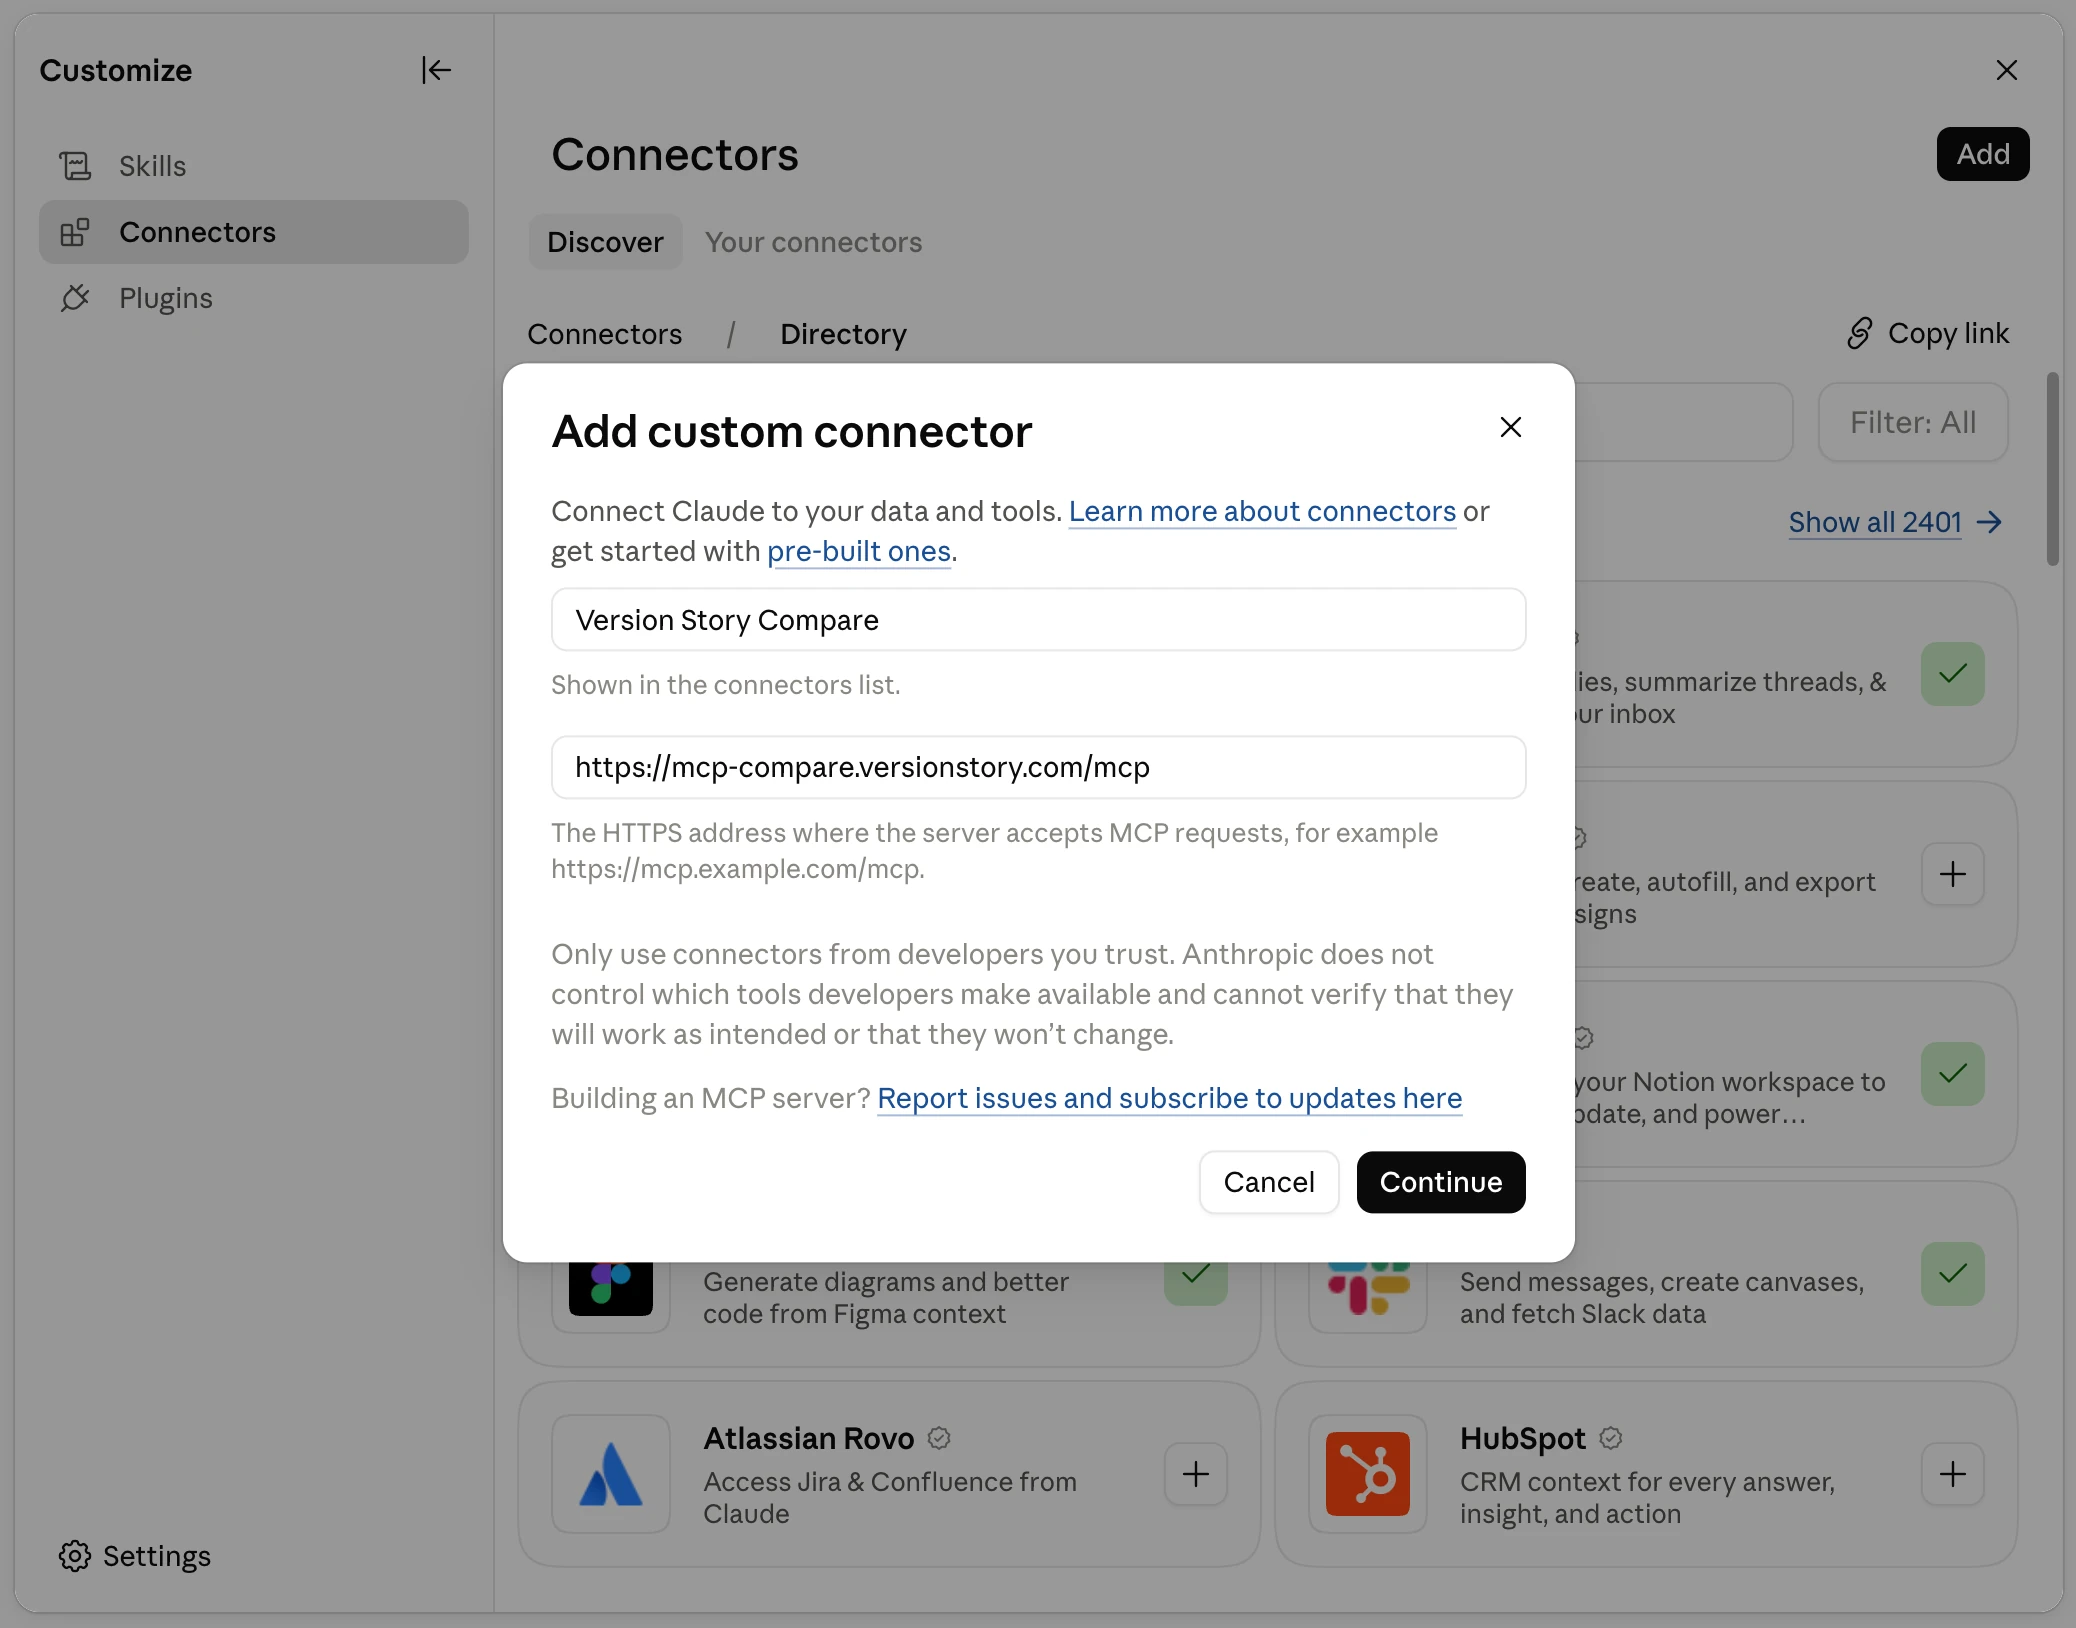Click 'CRM context for every answer' text
The height and width of the screenshot is (1628, 2076).
click(1646, 1497)
